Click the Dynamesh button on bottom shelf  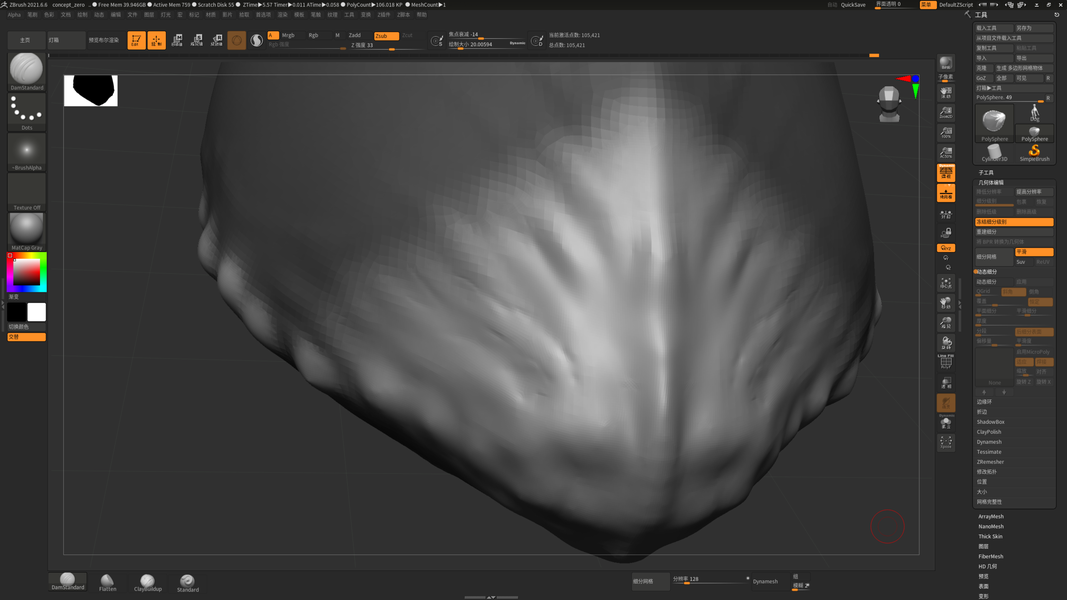coord(765,582)
